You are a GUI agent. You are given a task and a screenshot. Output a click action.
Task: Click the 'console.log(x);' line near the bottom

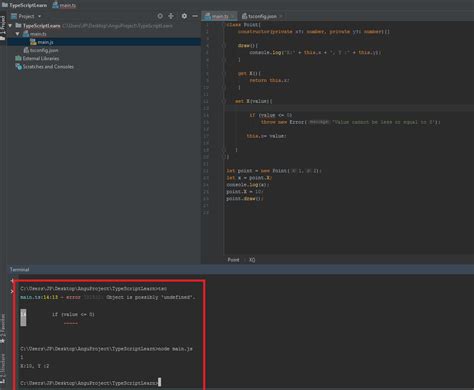tap(248, 185)
